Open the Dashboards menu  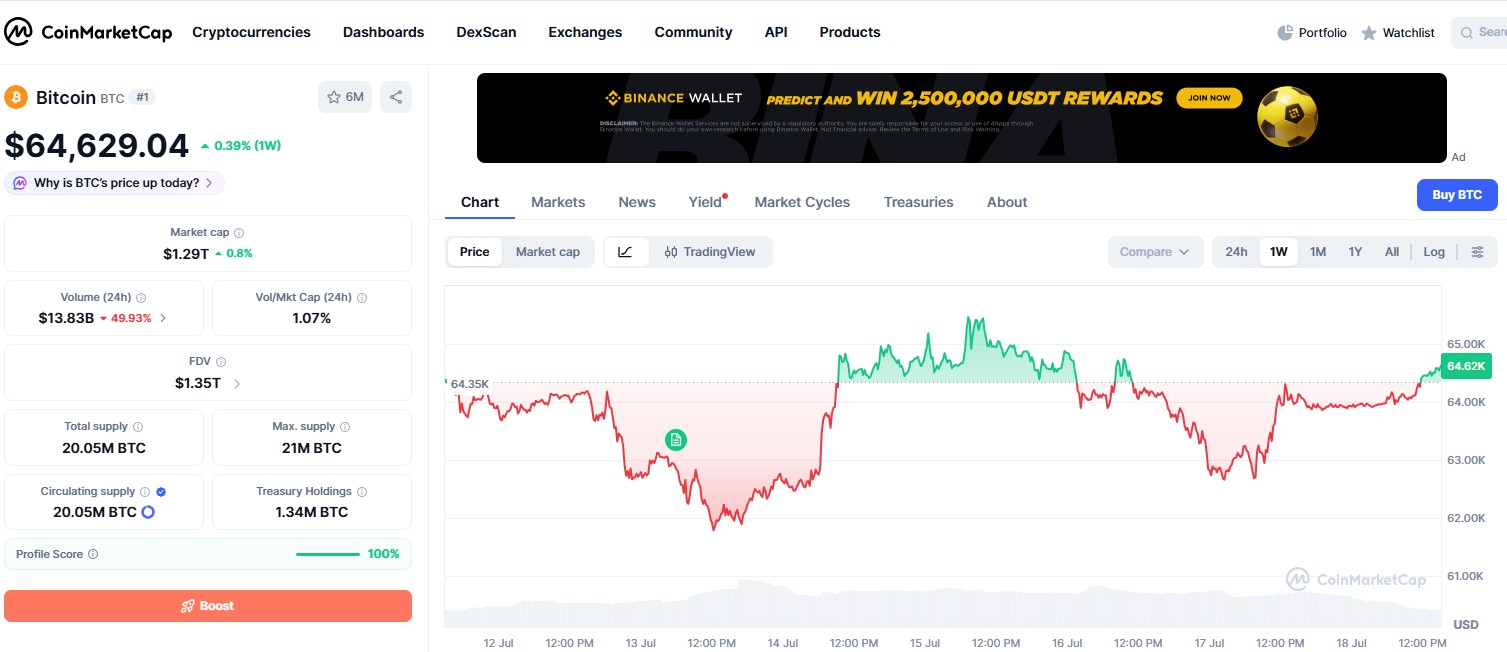[383, 32]
